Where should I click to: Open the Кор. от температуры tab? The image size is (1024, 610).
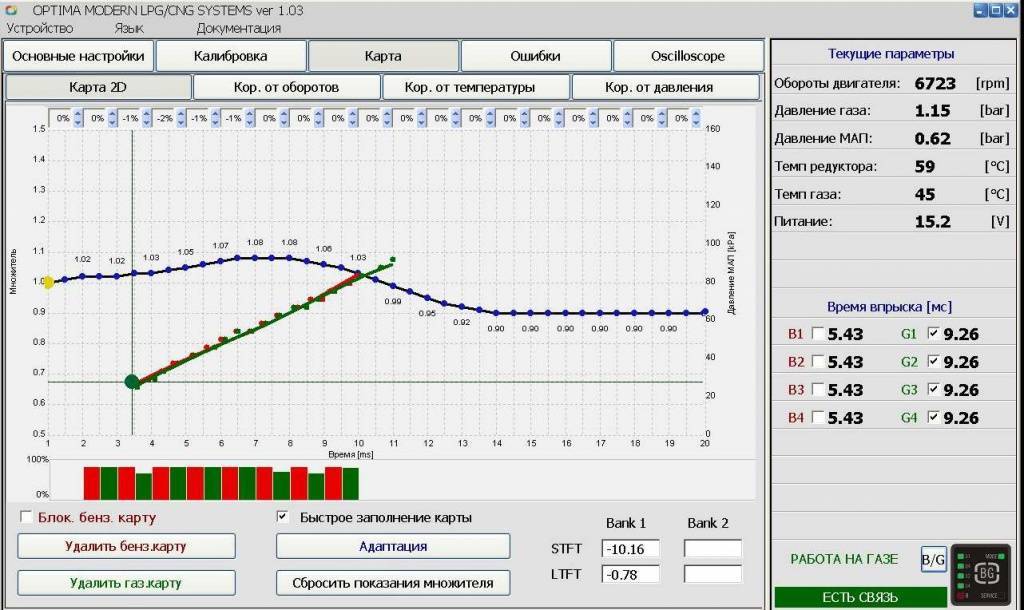point(476,87)
